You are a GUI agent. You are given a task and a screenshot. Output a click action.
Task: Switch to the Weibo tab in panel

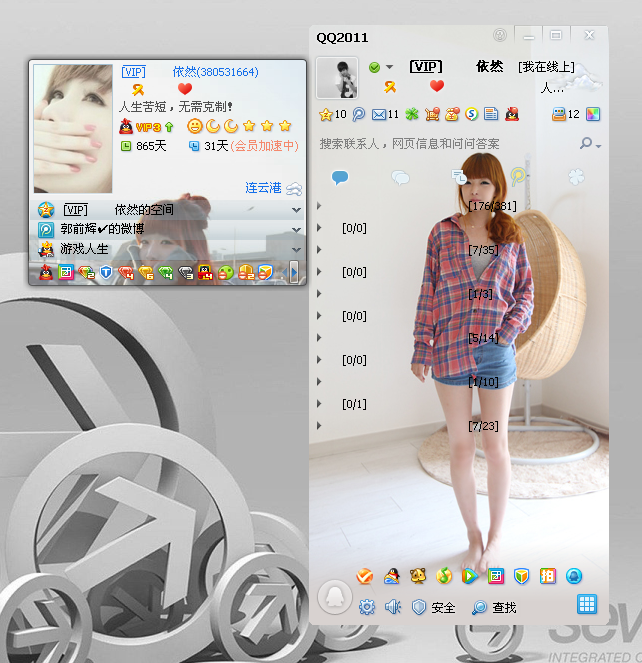(518, 177)
